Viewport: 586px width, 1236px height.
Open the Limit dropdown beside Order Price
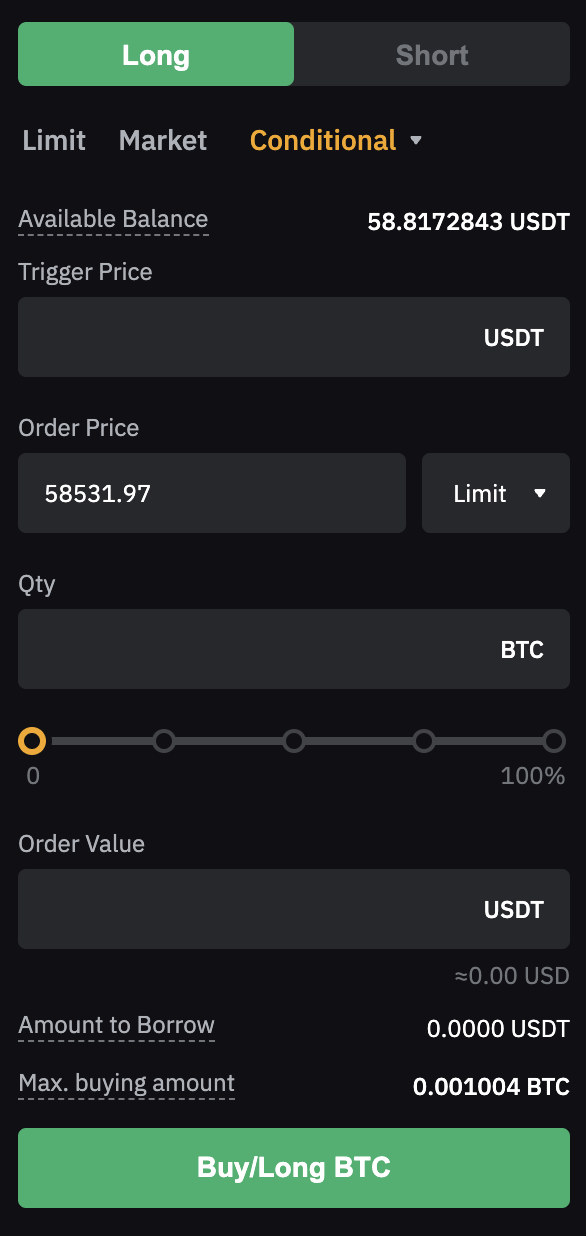coord(495,492)
